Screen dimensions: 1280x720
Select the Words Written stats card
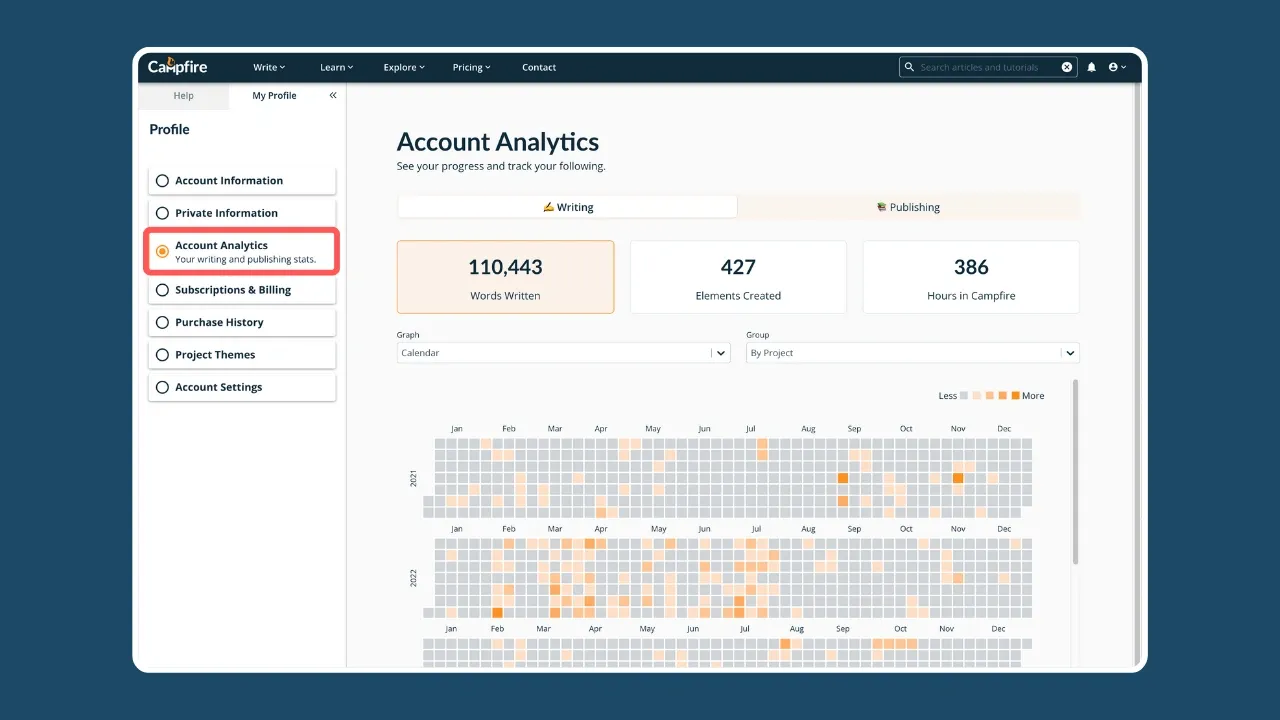pyautogui.click(x=505, y=277)
